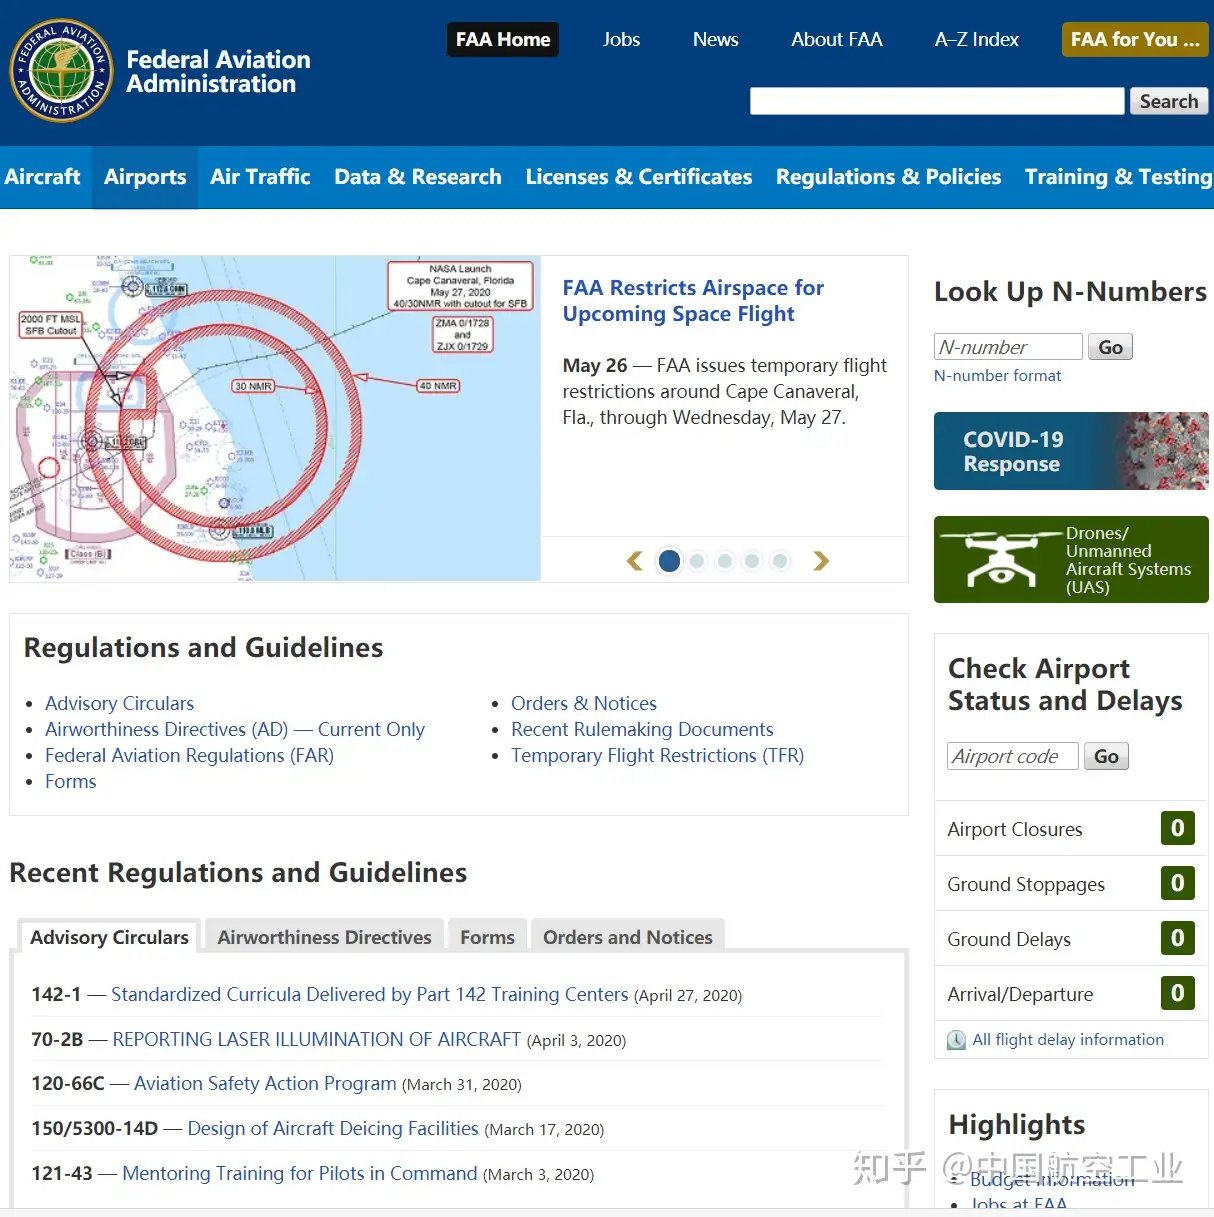Open the FAA for You dropdown
This screenshot has width=1214, height=1217.
[1135, 40]
